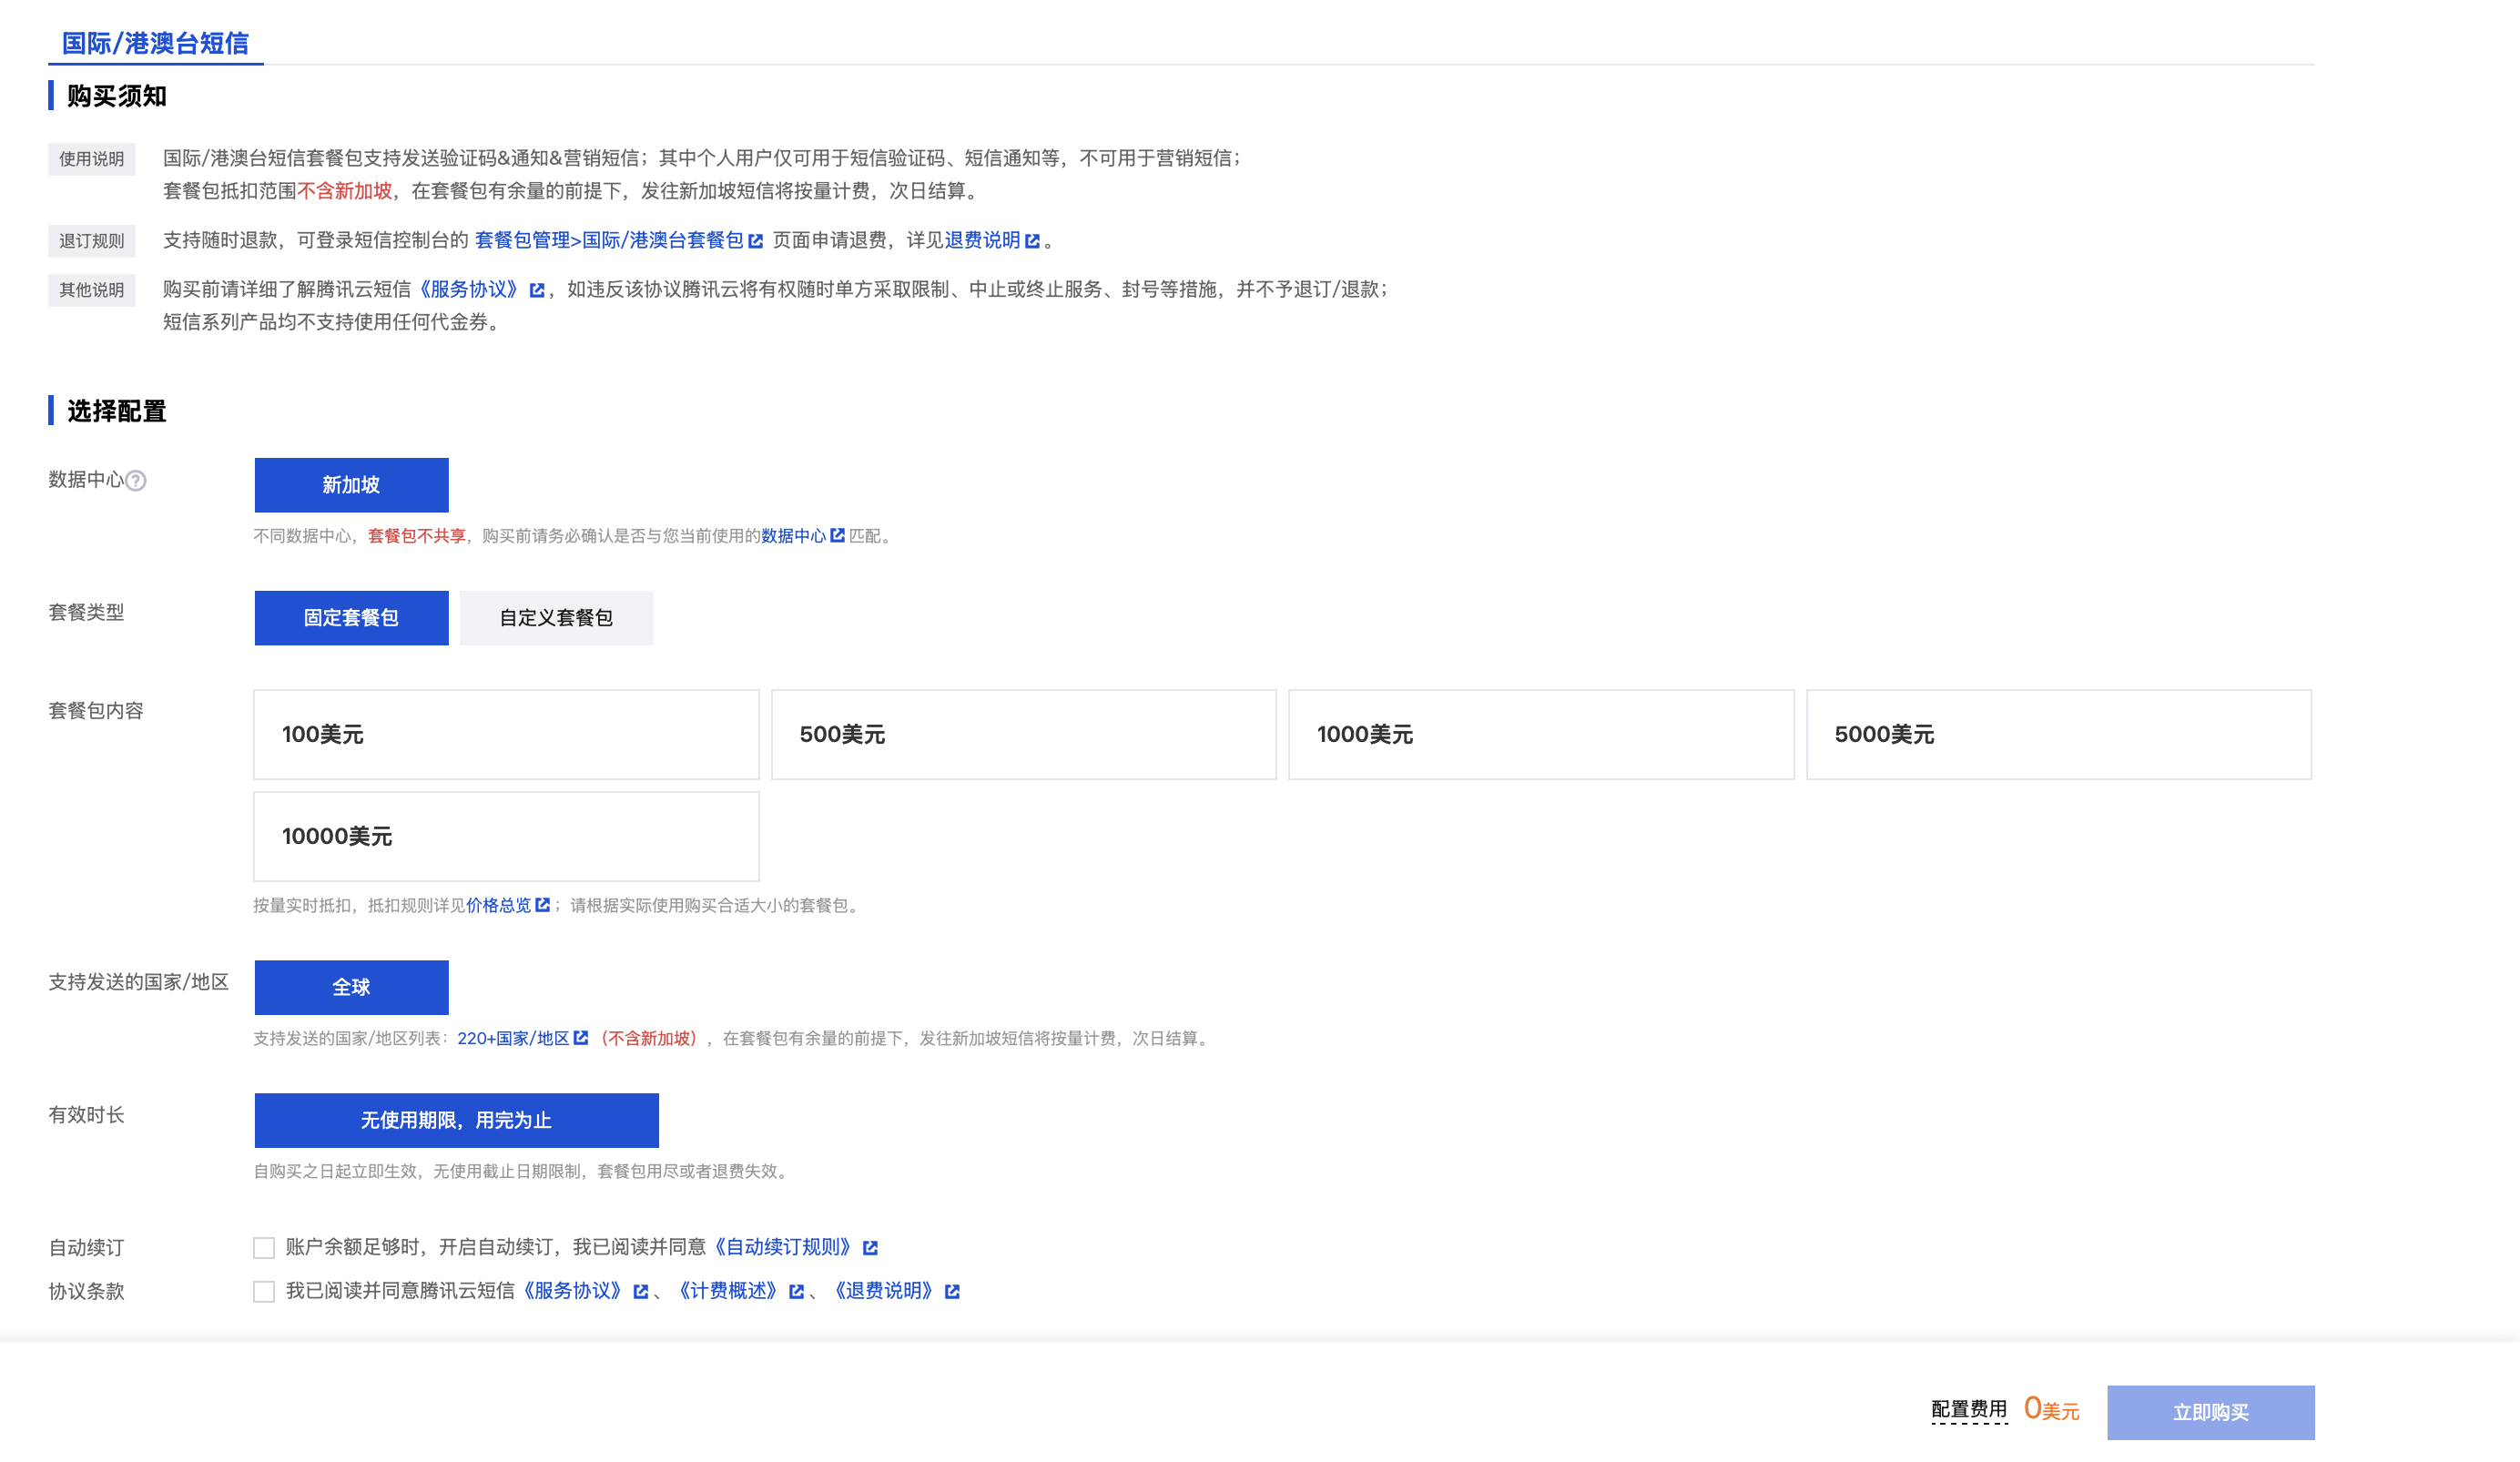Select the 国际/港澳台短信 tab

tap(155, 44)
